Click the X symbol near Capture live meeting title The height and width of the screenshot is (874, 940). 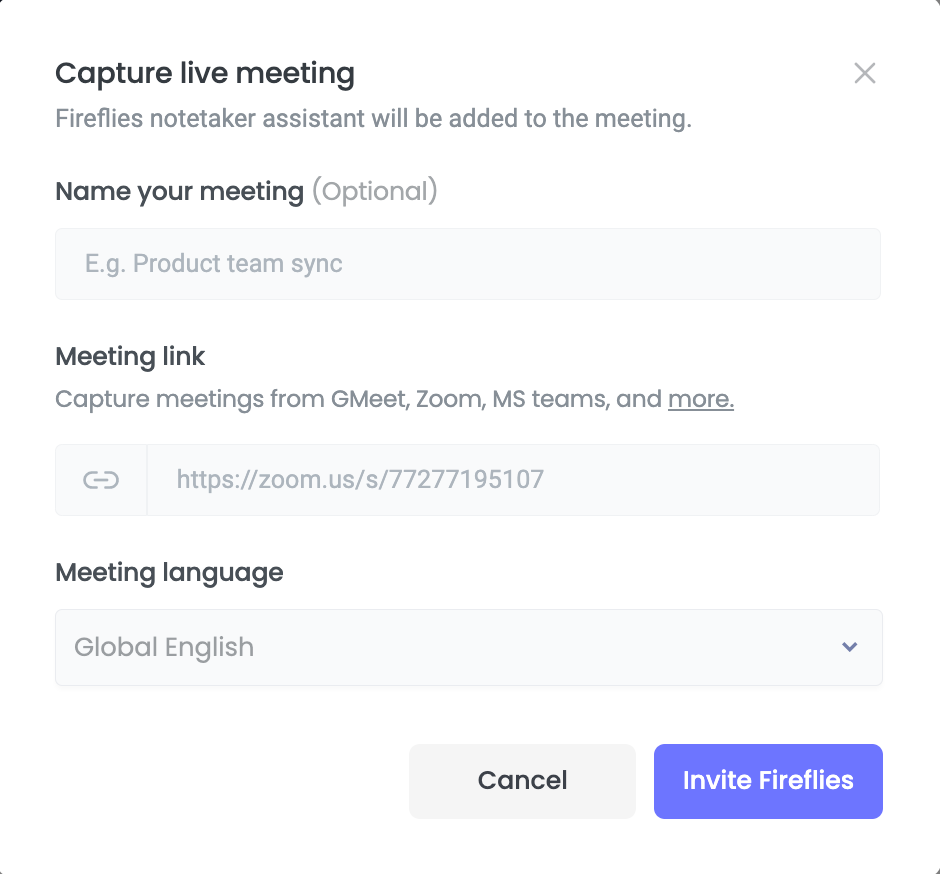(864, 73)
